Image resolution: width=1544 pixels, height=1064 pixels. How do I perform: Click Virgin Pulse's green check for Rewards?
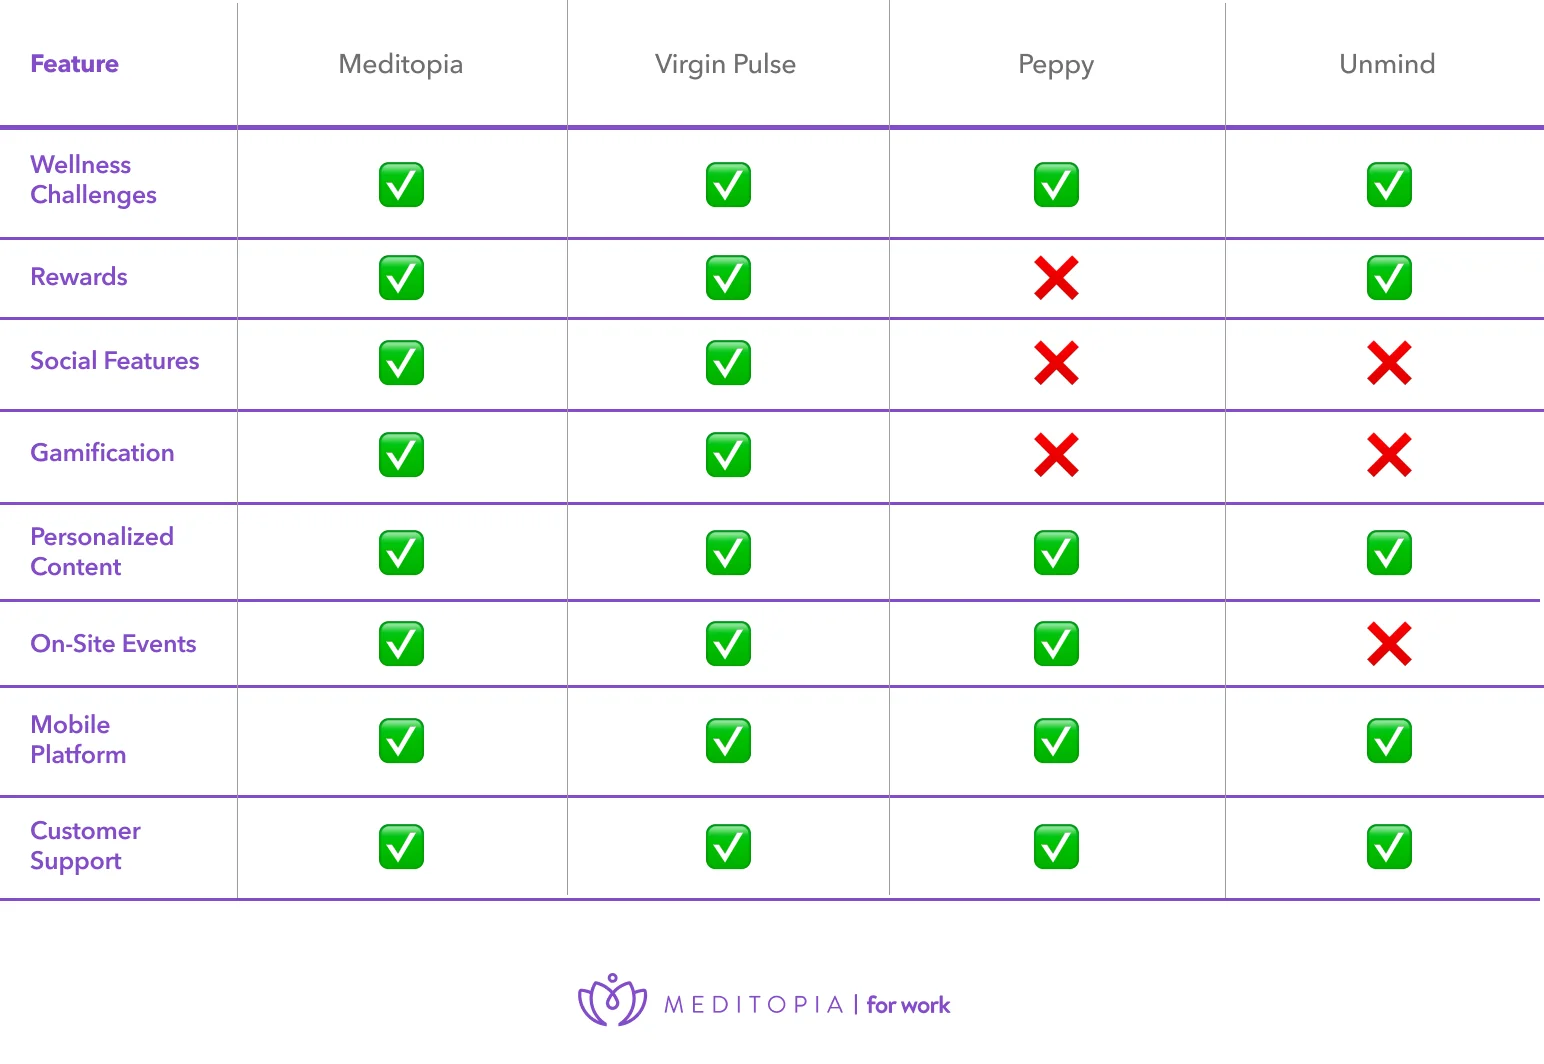(x=728, y=278)
